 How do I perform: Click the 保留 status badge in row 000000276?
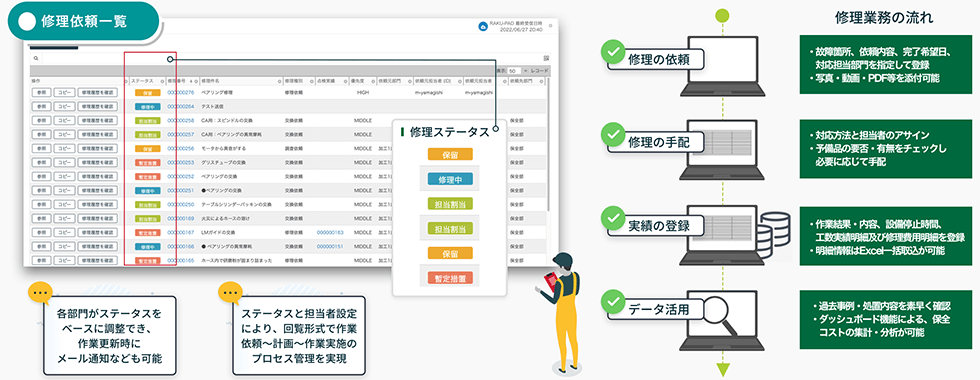[148, 92]
